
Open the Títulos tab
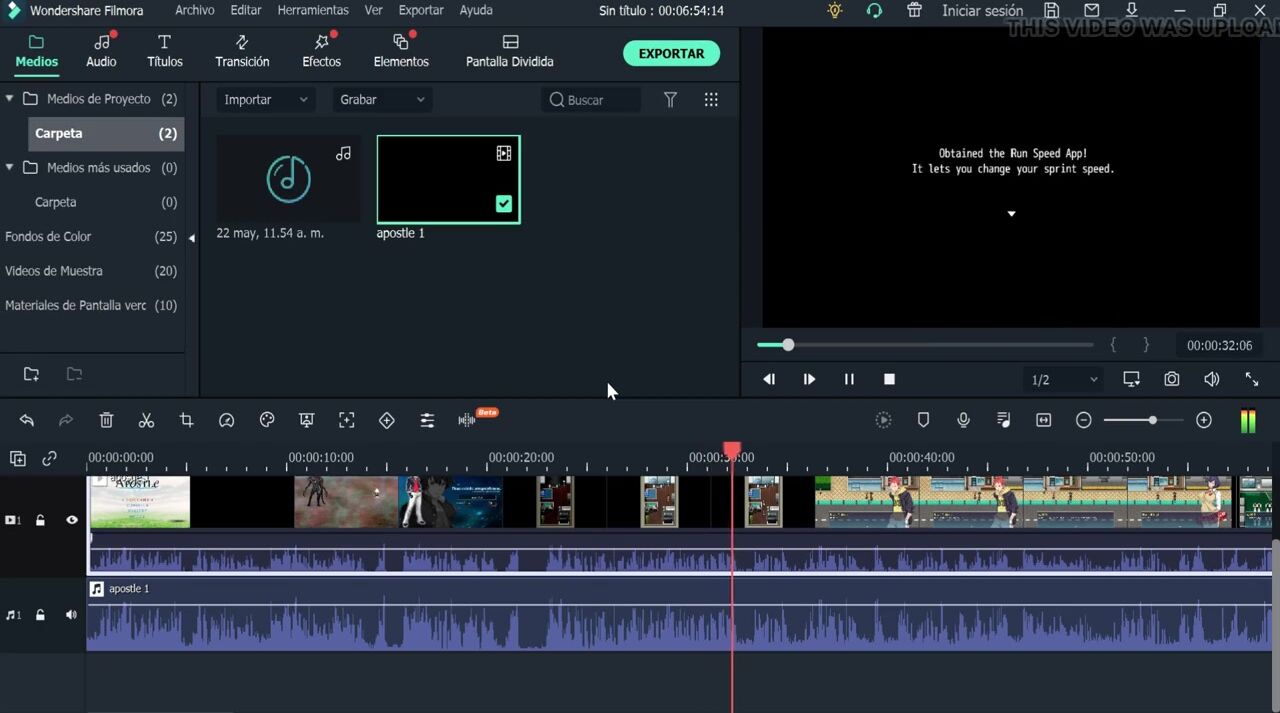(165, 51)
